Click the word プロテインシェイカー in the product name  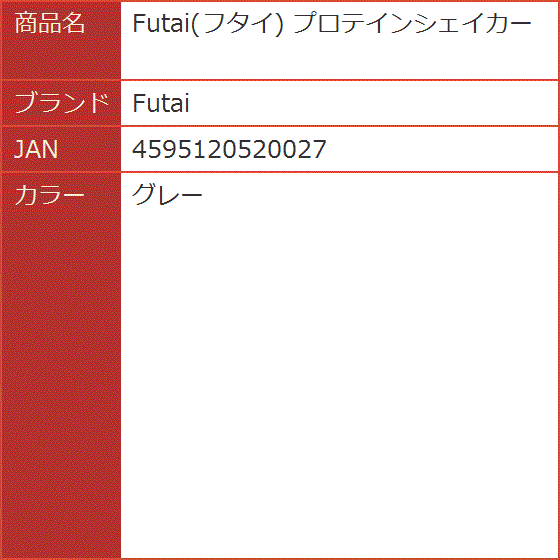tap(412, 24)
